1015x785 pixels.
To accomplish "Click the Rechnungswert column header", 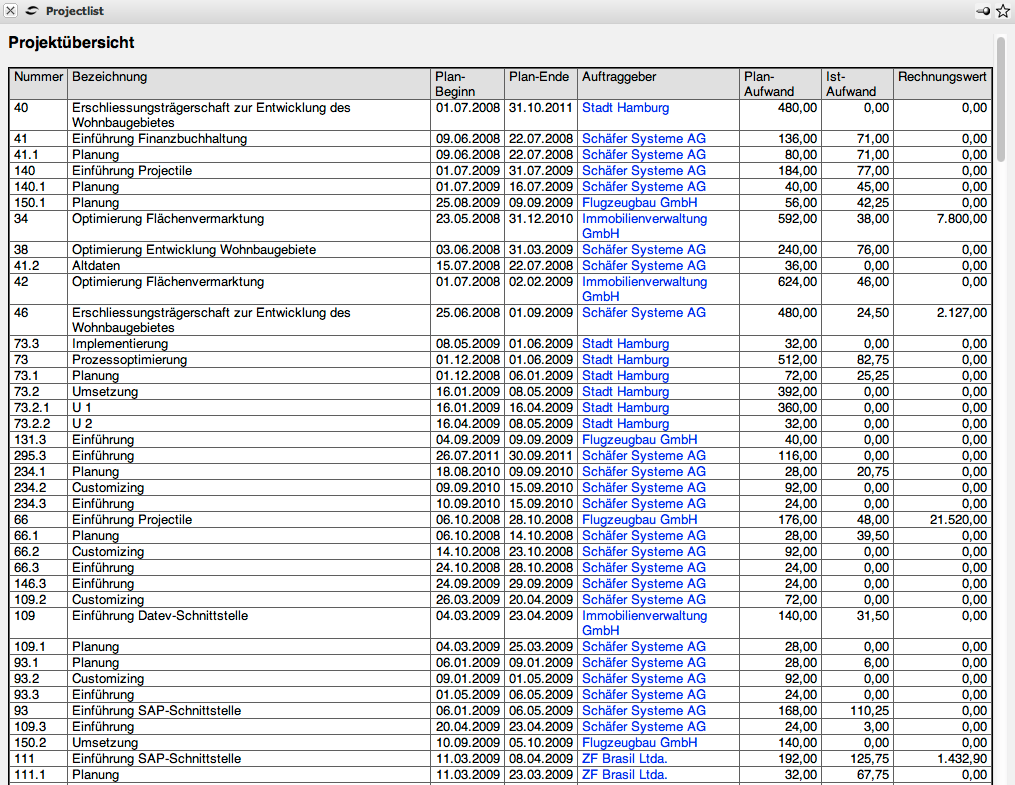I will (942, 77).
